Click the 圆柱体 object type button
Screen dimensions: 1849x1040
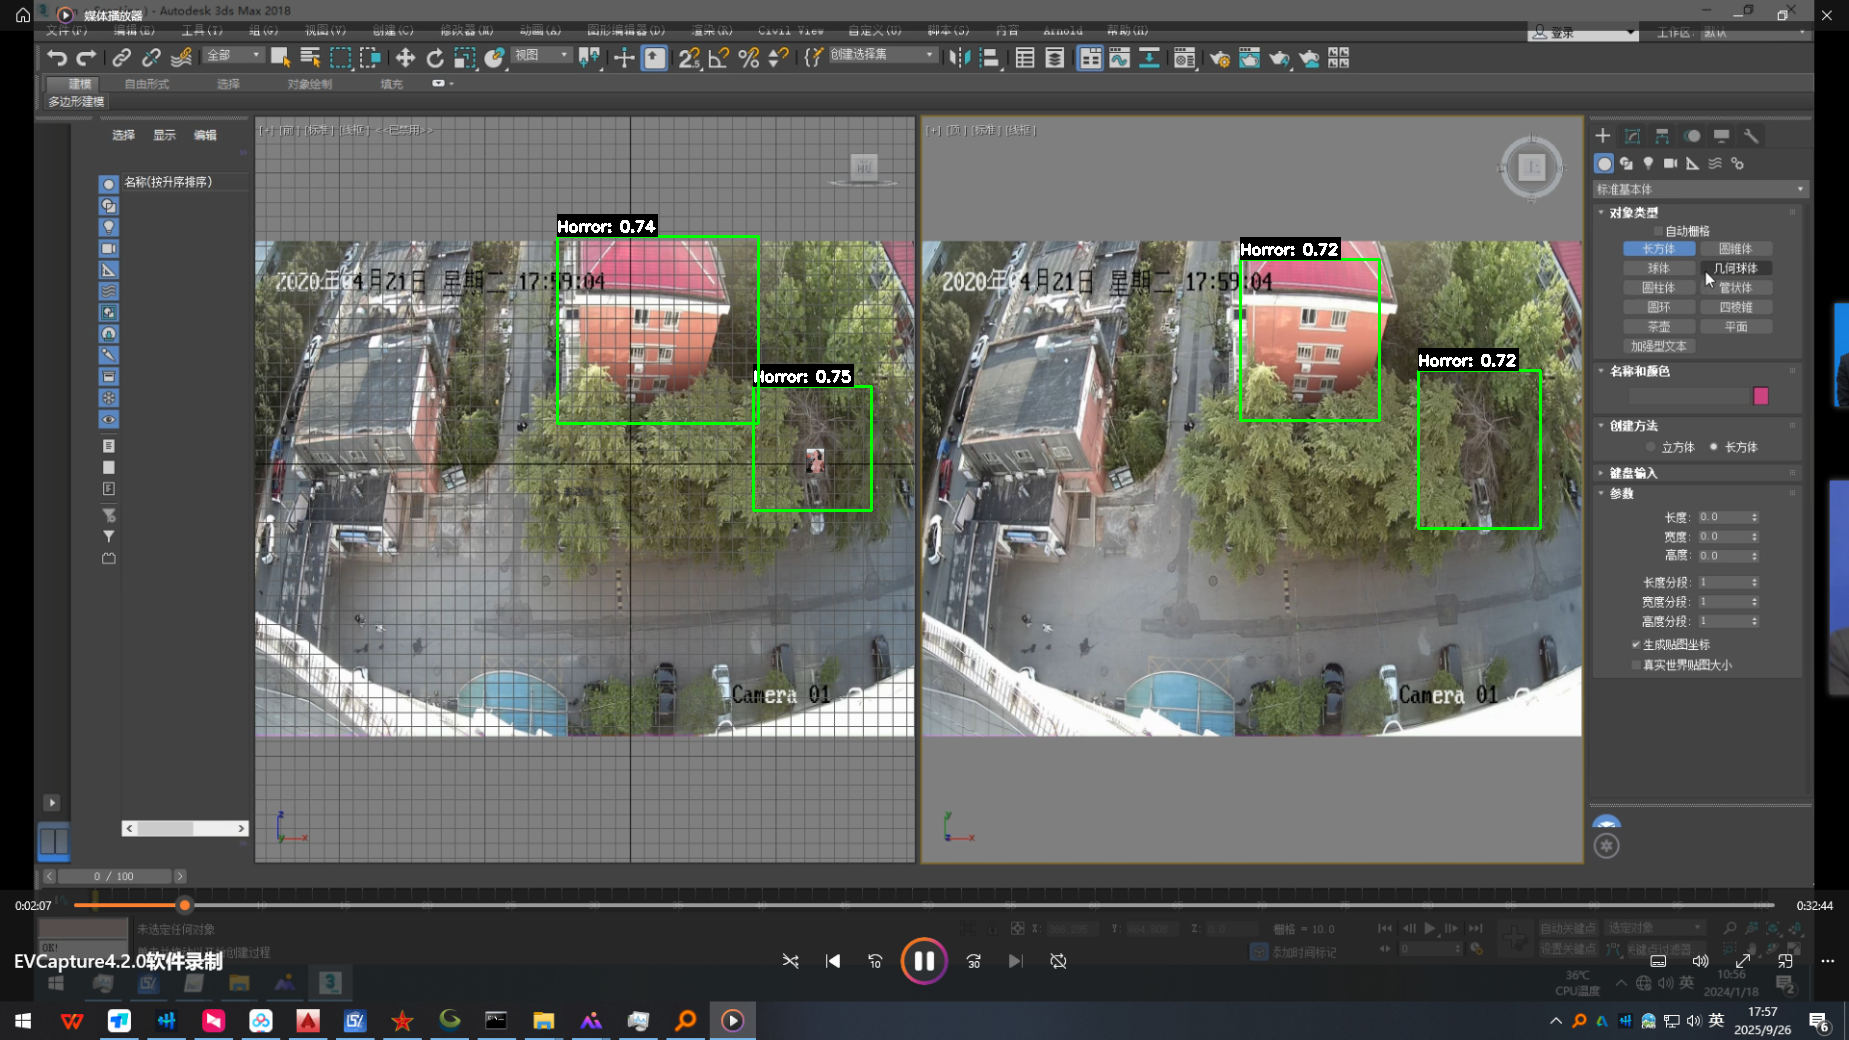point(1658,288)
